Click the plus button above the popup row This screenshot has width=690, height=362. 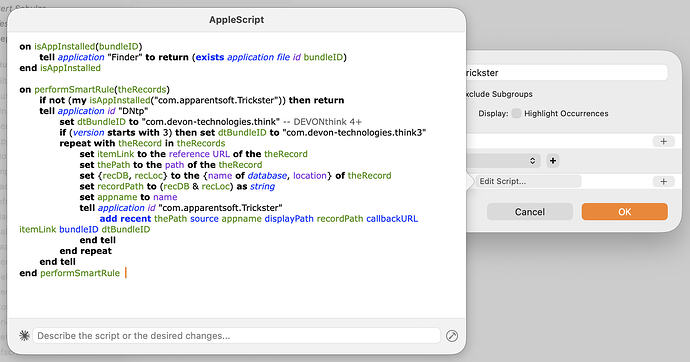(663, 141)
